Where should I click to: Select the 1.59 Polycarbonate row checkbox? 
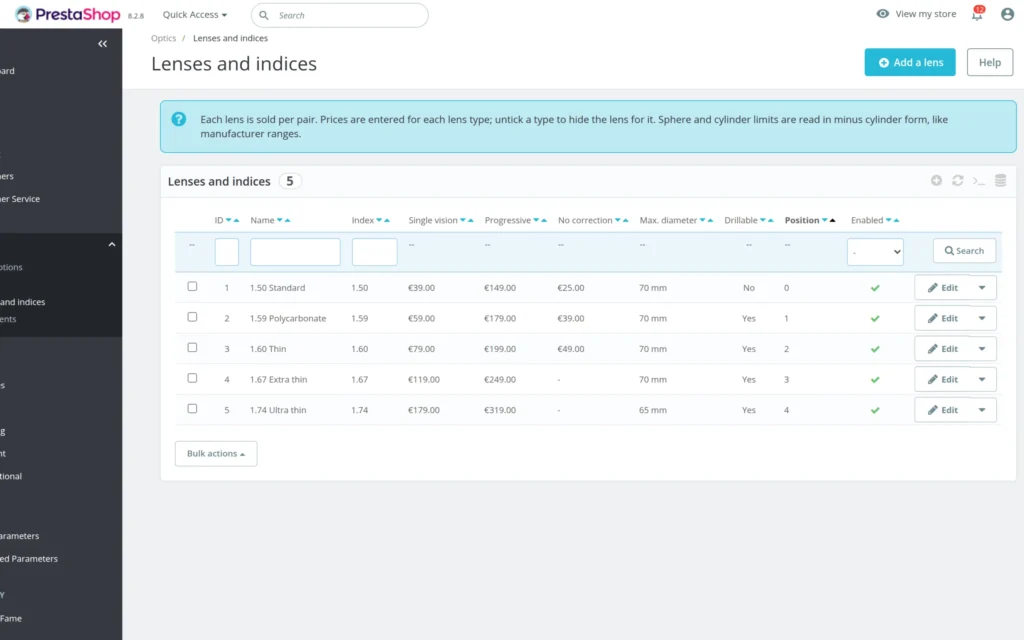[192, 317]
